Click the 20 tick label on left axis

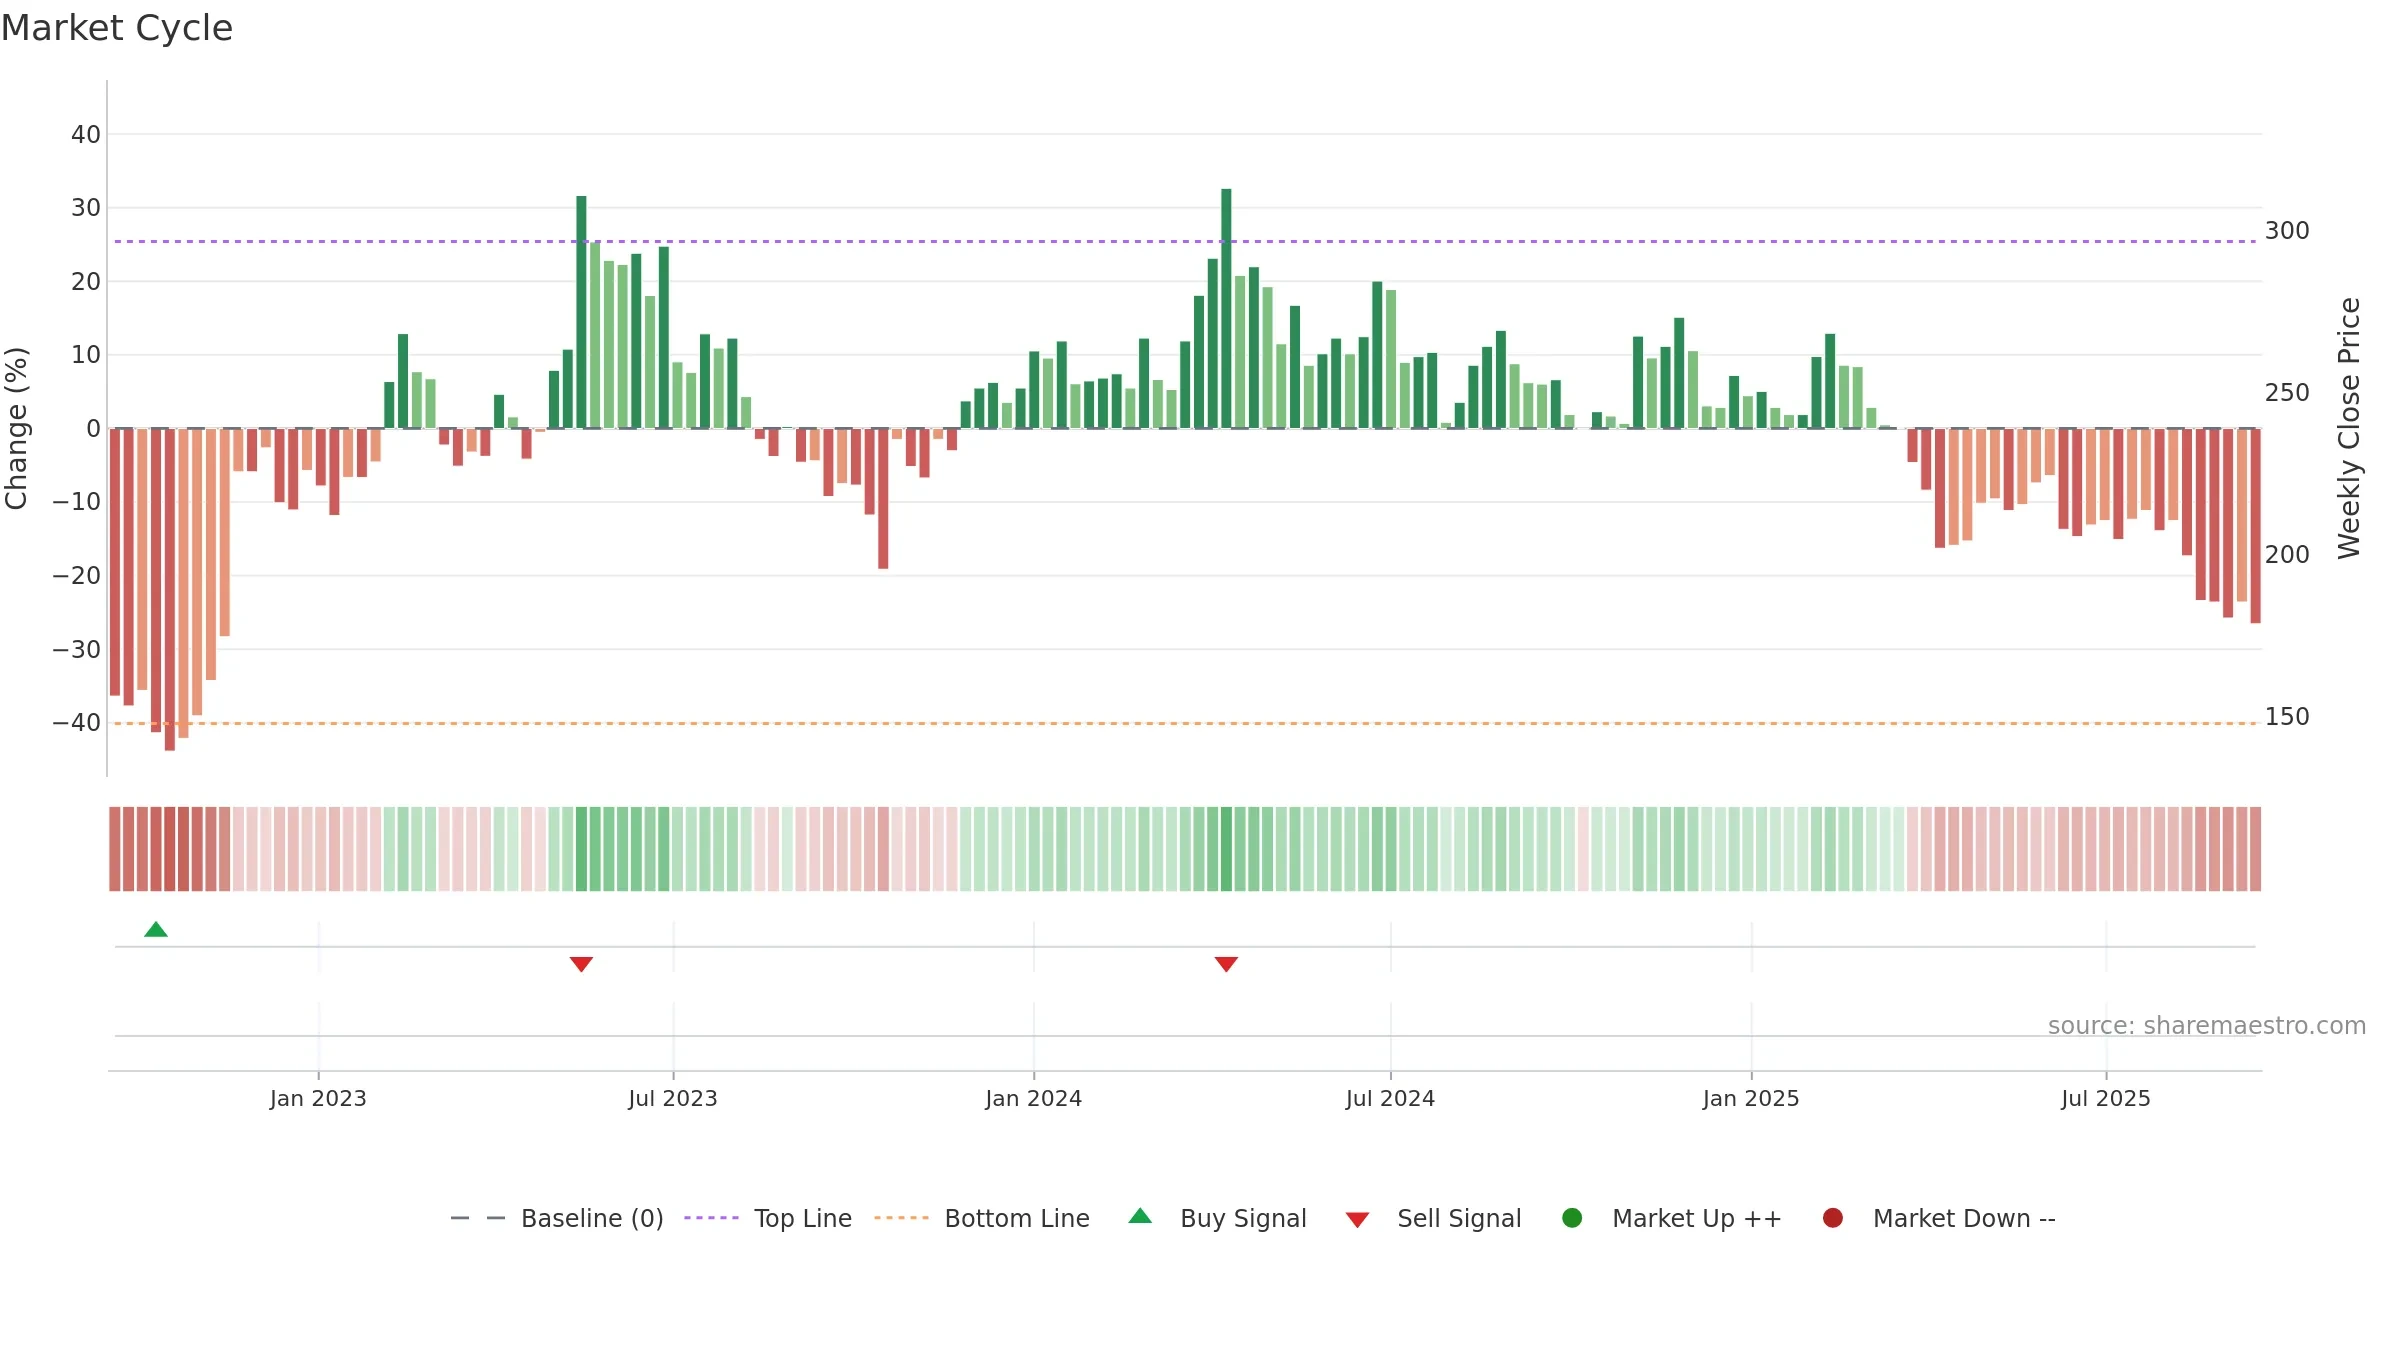[86, 281]
